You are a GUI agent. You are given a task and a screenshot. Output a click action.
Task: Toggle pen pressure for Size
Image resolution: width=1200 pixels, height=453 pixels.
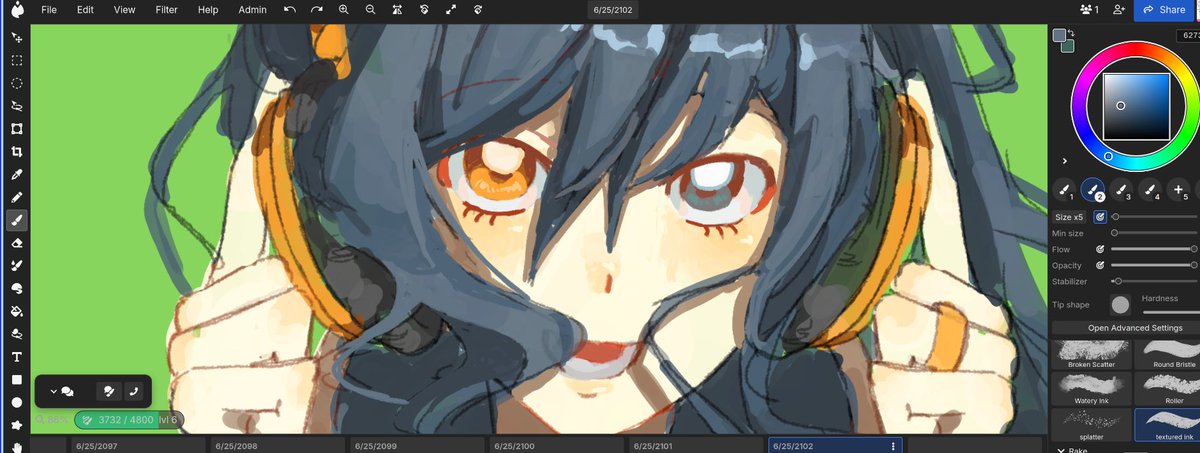click(x=1100, y=217)
